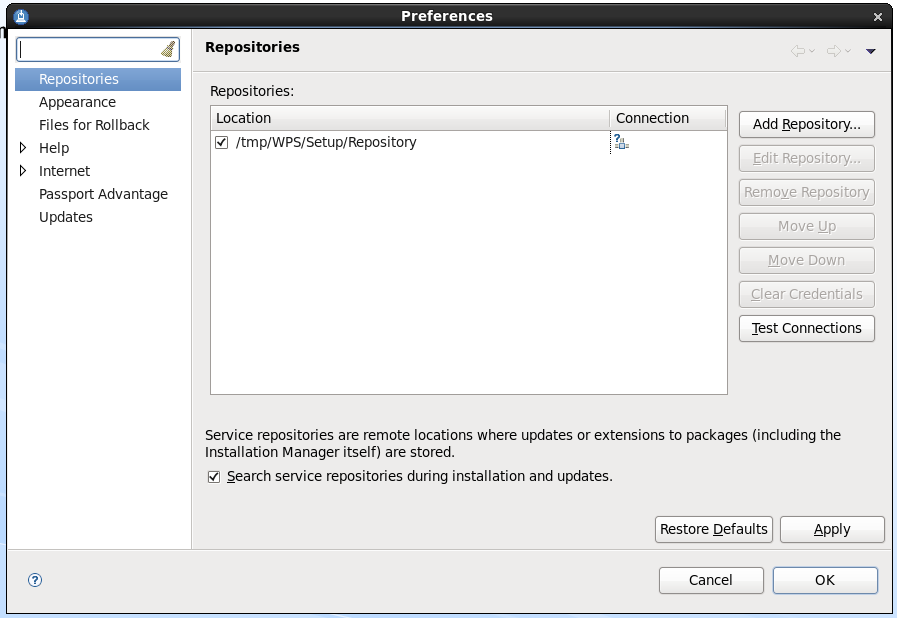Click the back navigation arrow icon

(798, 51)
